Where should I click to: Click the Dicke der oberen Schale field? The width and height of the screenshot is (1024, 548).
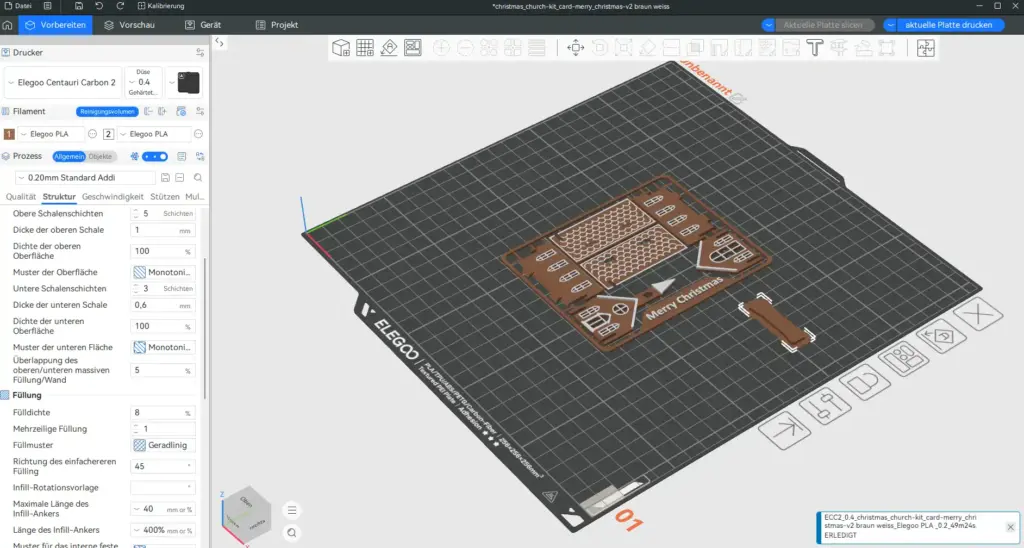click(163, 230)
